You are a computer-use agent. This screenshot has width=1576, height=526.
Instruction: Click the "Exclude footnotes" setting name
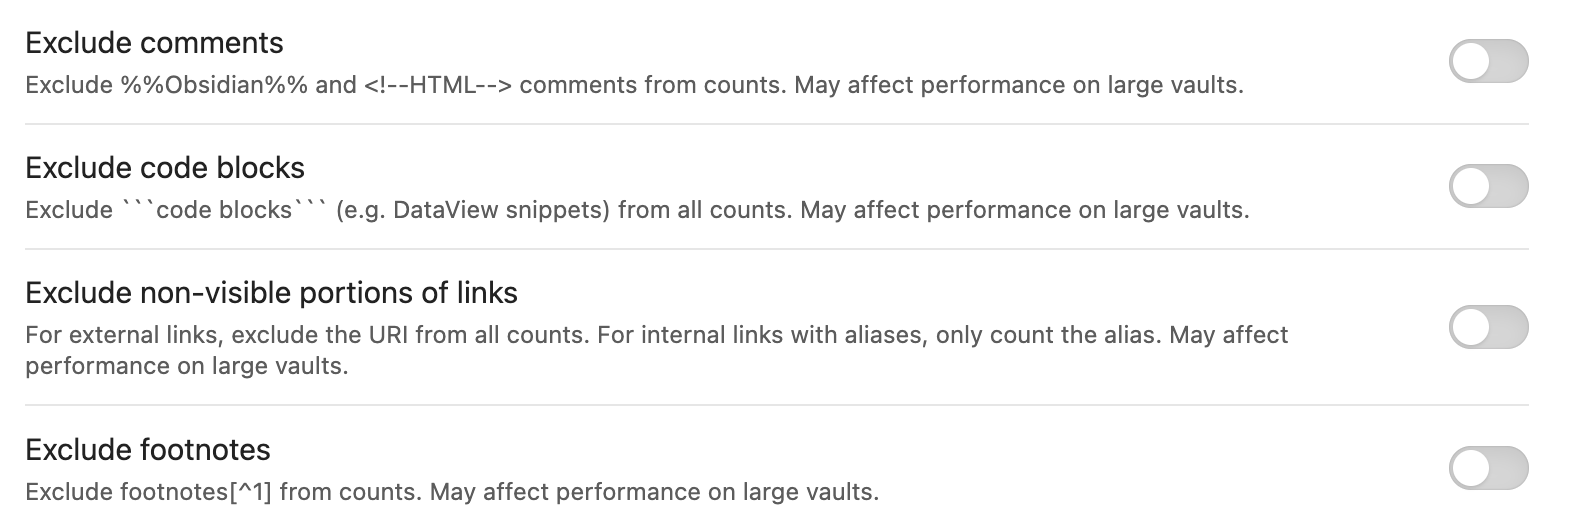148,450
